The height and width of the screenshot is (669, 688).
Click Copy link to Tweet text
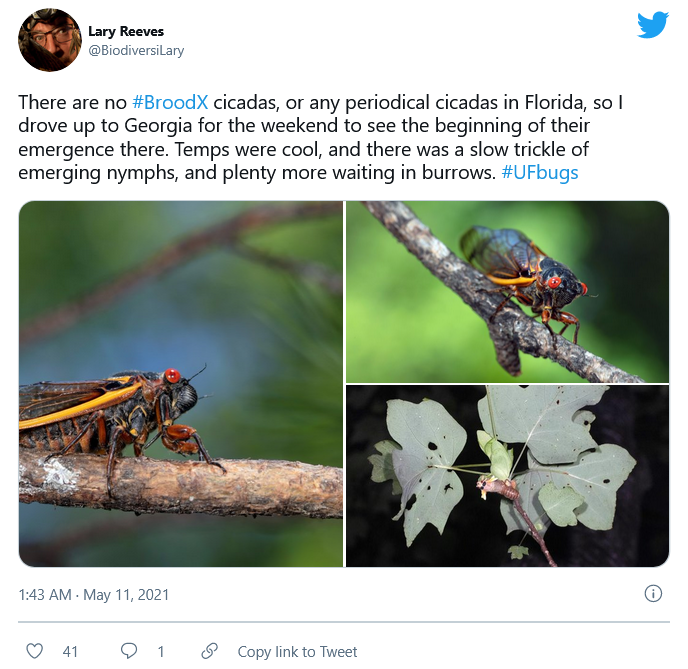[297, 651]
